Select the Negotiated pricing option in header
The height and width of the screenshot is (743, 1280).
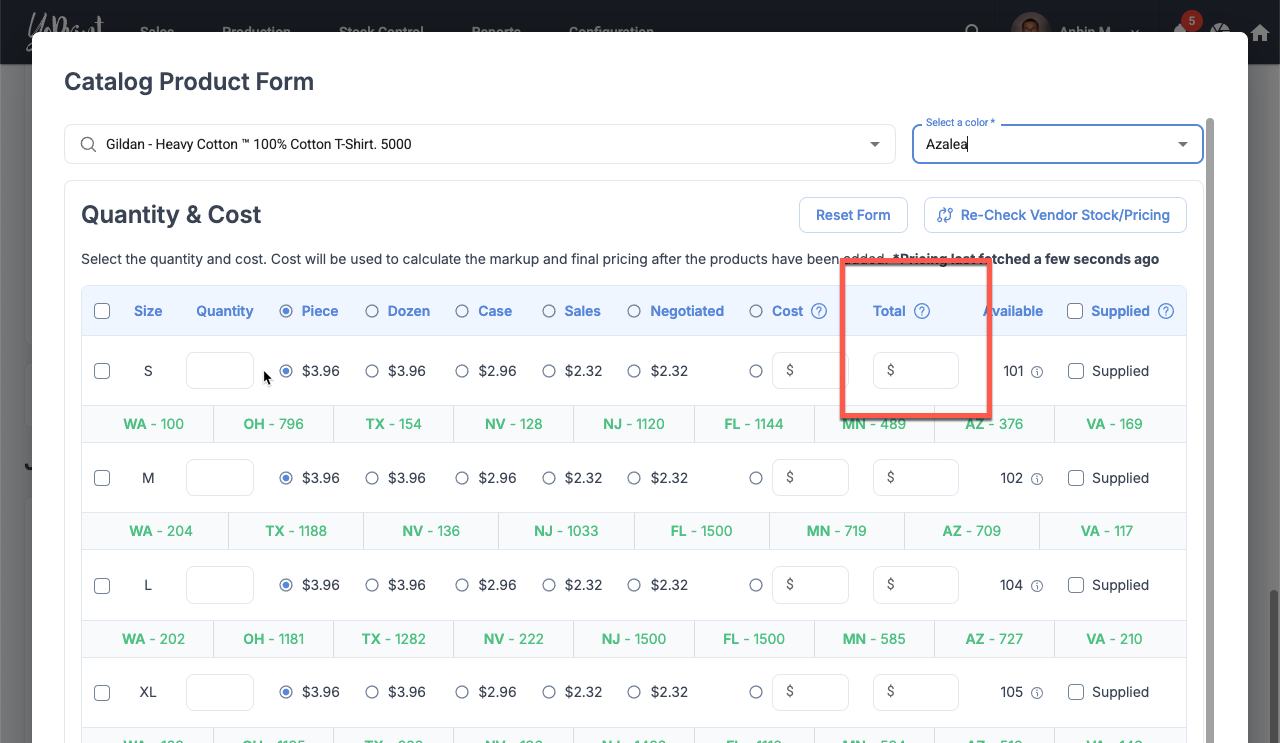pos(634,311)
